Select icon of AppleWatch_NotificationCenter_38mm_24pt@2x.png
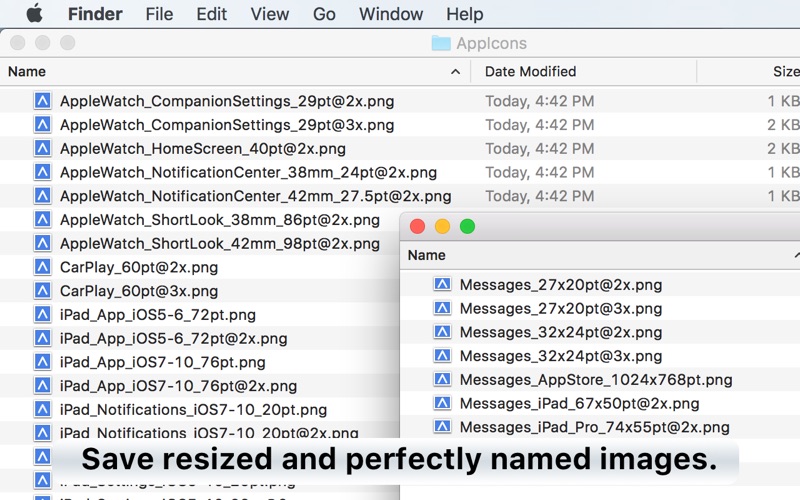 pos(42,172)
